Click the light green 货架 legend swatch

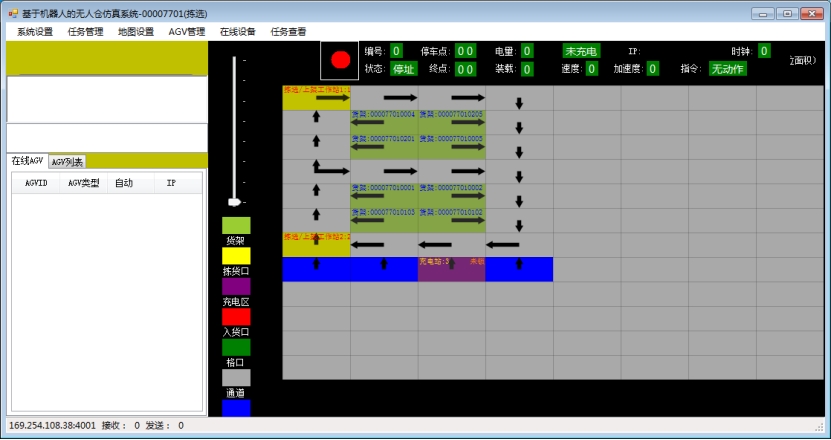[236, 225]
